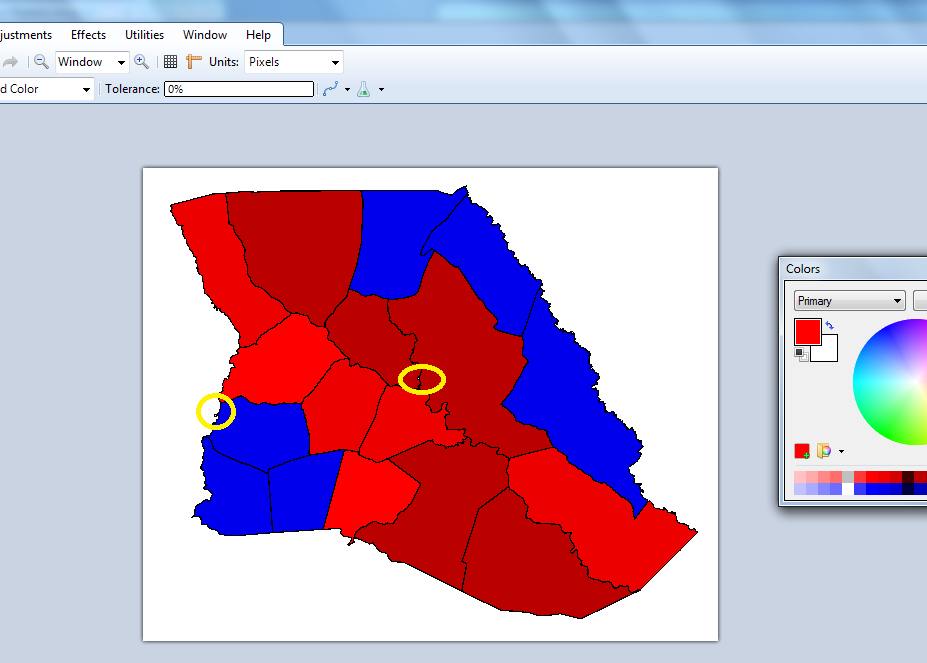The height and width of the screenshot is (663, 927).
Task: Select the darkest navy palette swatch
Action: coord(908,489)
